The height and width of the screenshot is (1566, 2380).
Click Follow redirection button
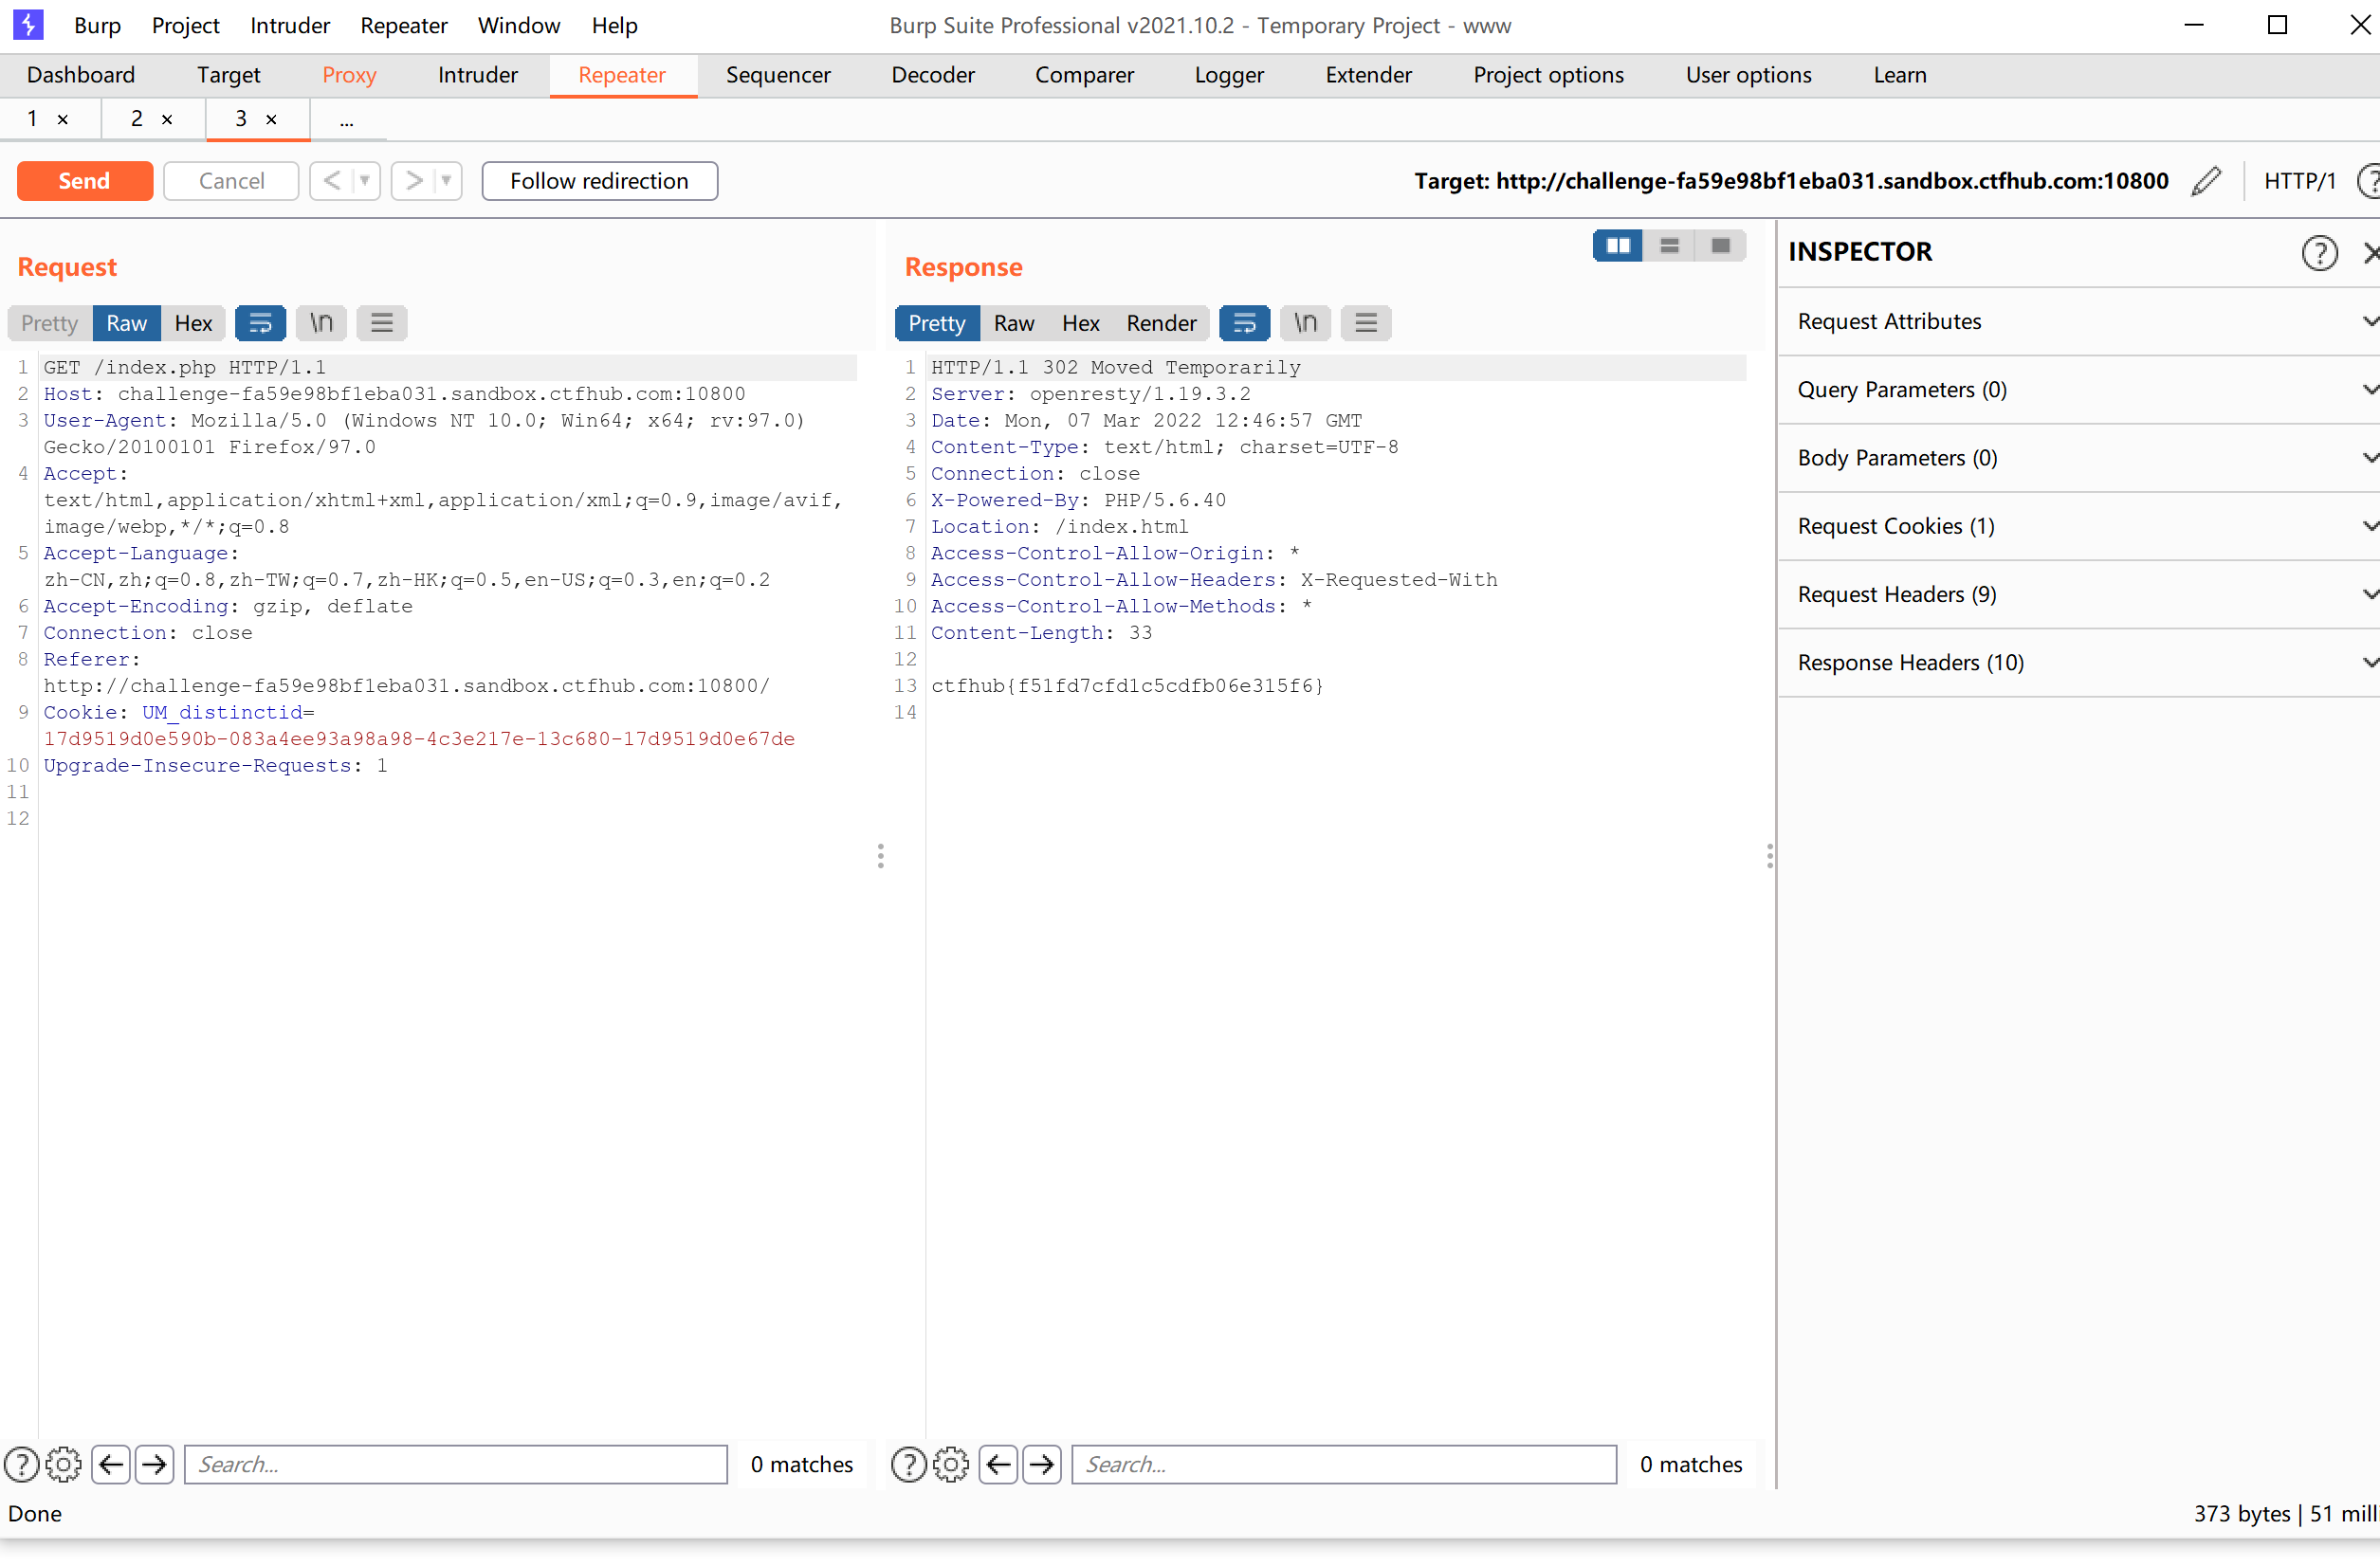coord(599,181)
